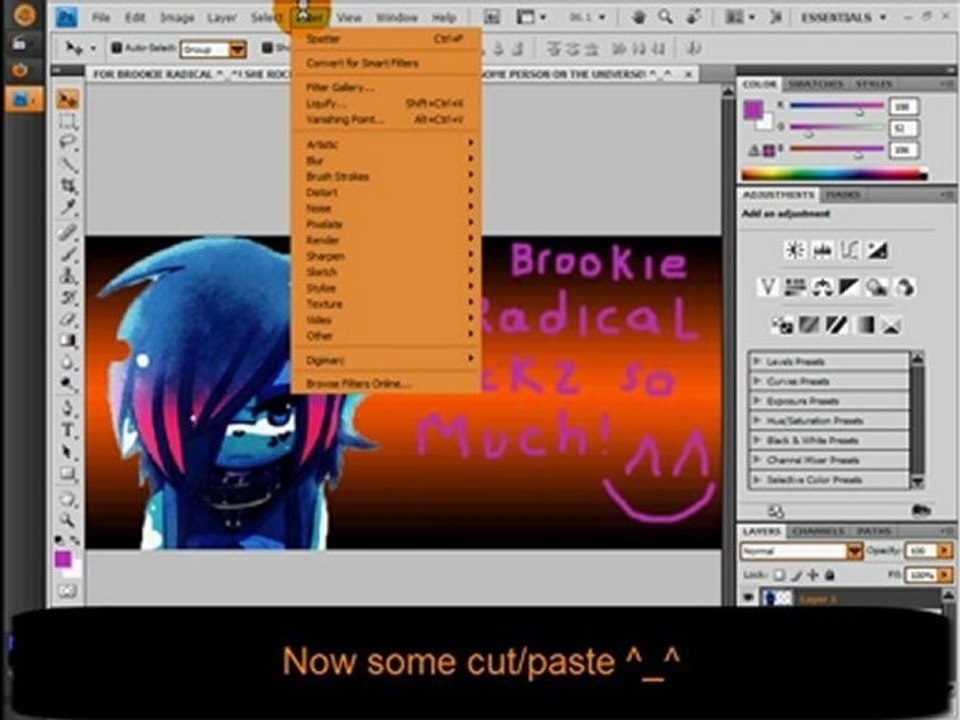Open the Auto-Select Group dropdown

tap(213, 49)
